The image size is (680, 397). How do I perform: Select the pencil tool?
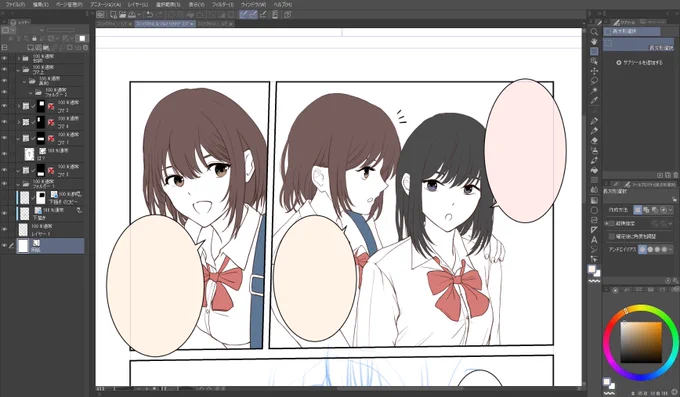594,131
